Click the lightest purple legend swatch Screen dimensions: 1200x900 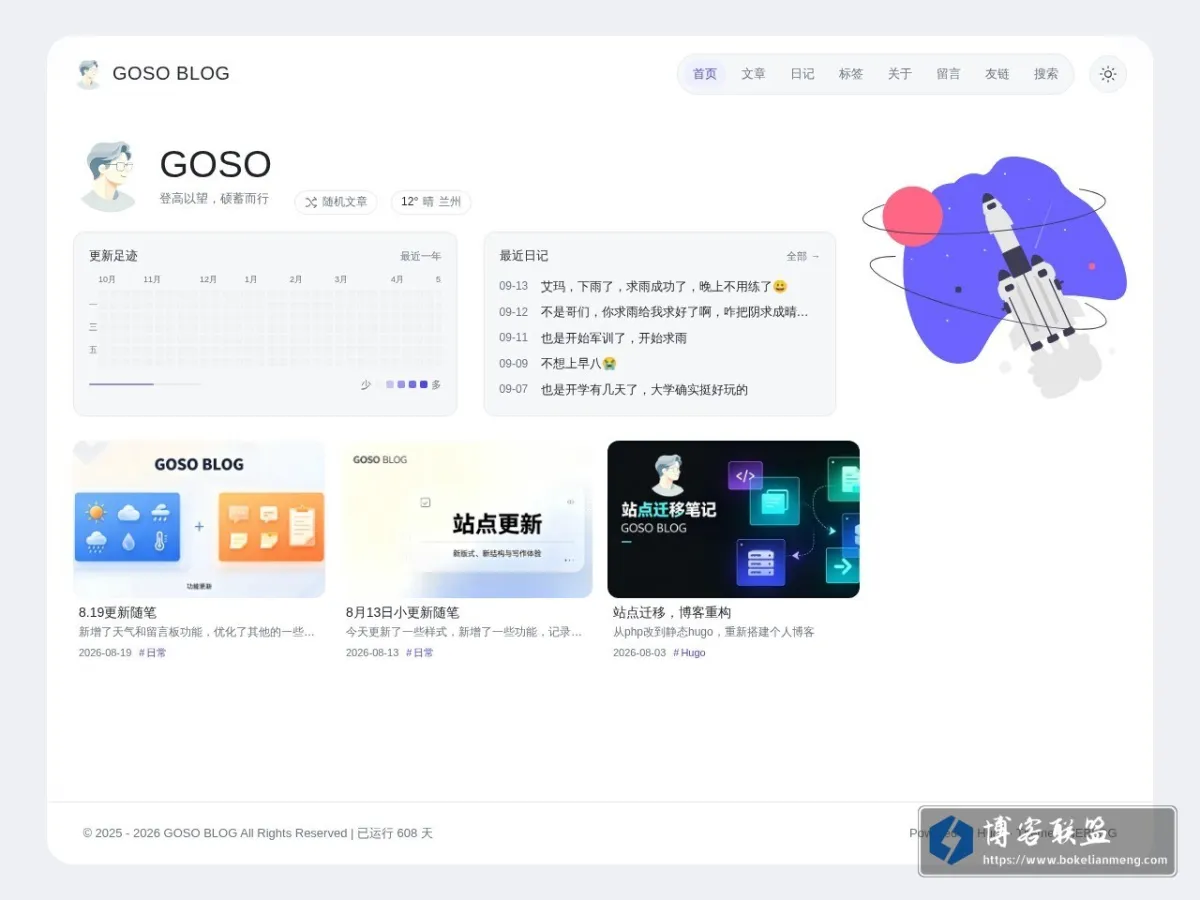point(390,384)
